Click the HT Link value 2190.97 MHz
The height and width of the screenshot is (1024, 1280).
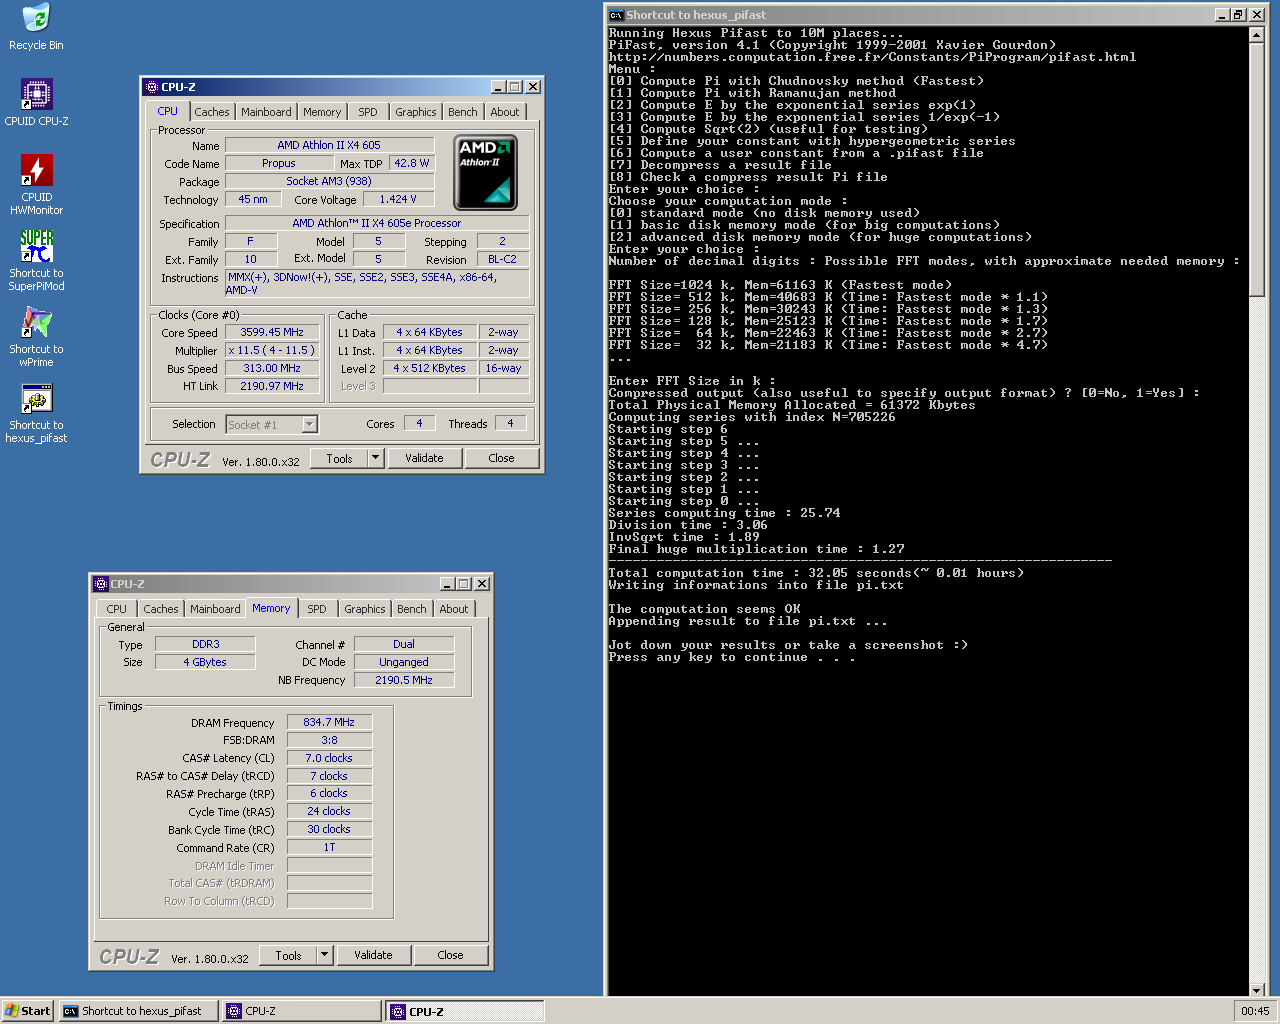point(272,386)
